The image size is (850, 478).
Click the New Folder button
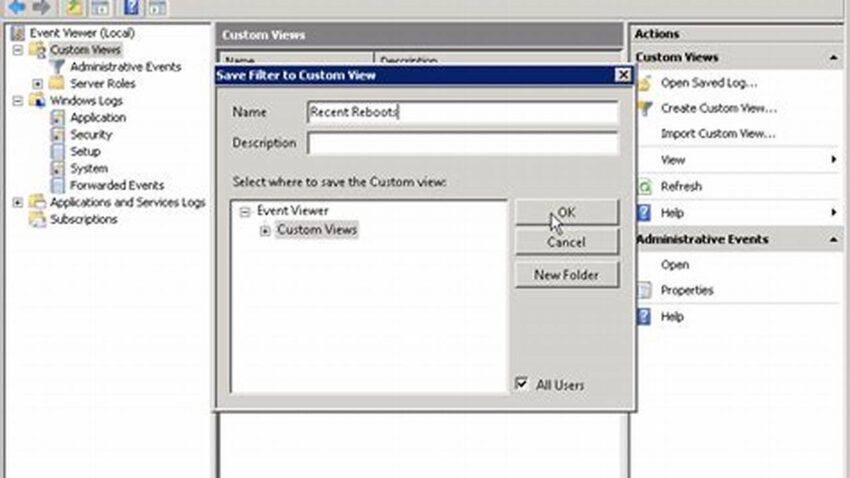[x=566, y=275]
